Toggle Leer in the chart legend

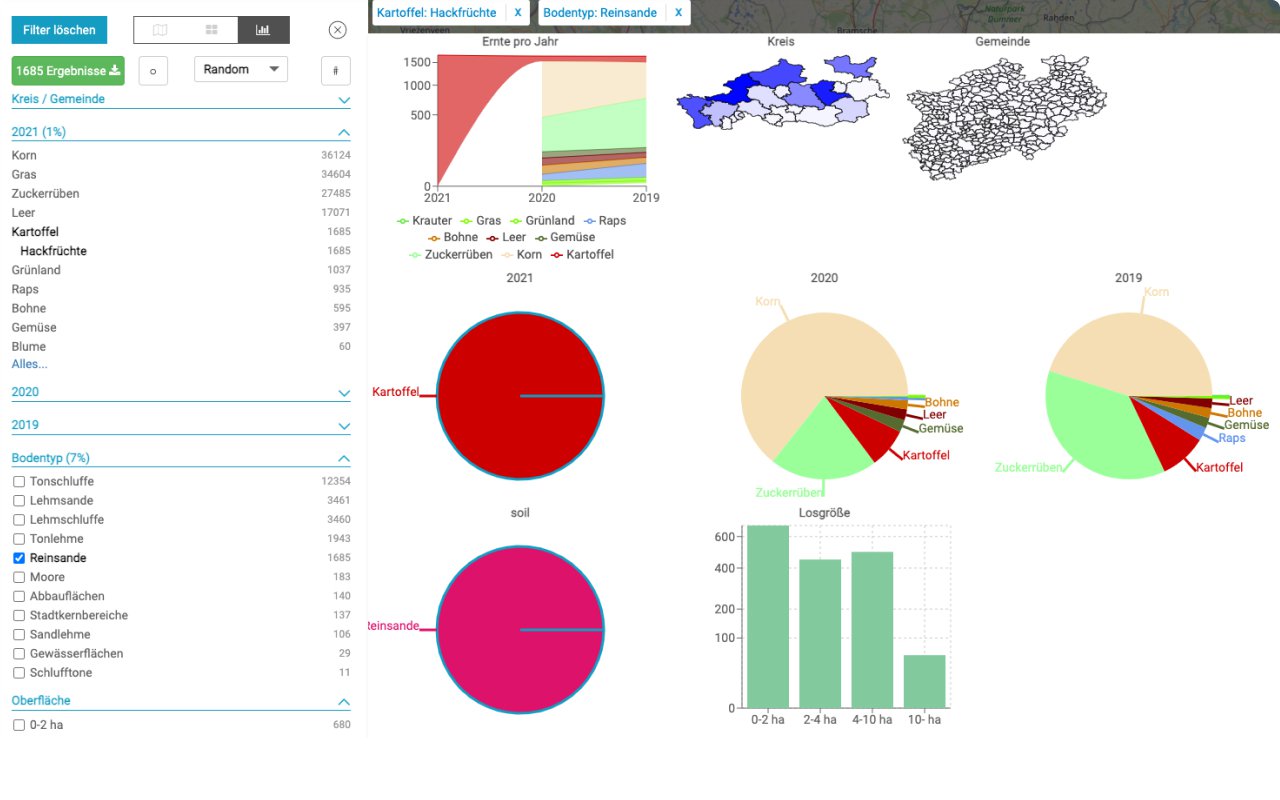[507, 238]
